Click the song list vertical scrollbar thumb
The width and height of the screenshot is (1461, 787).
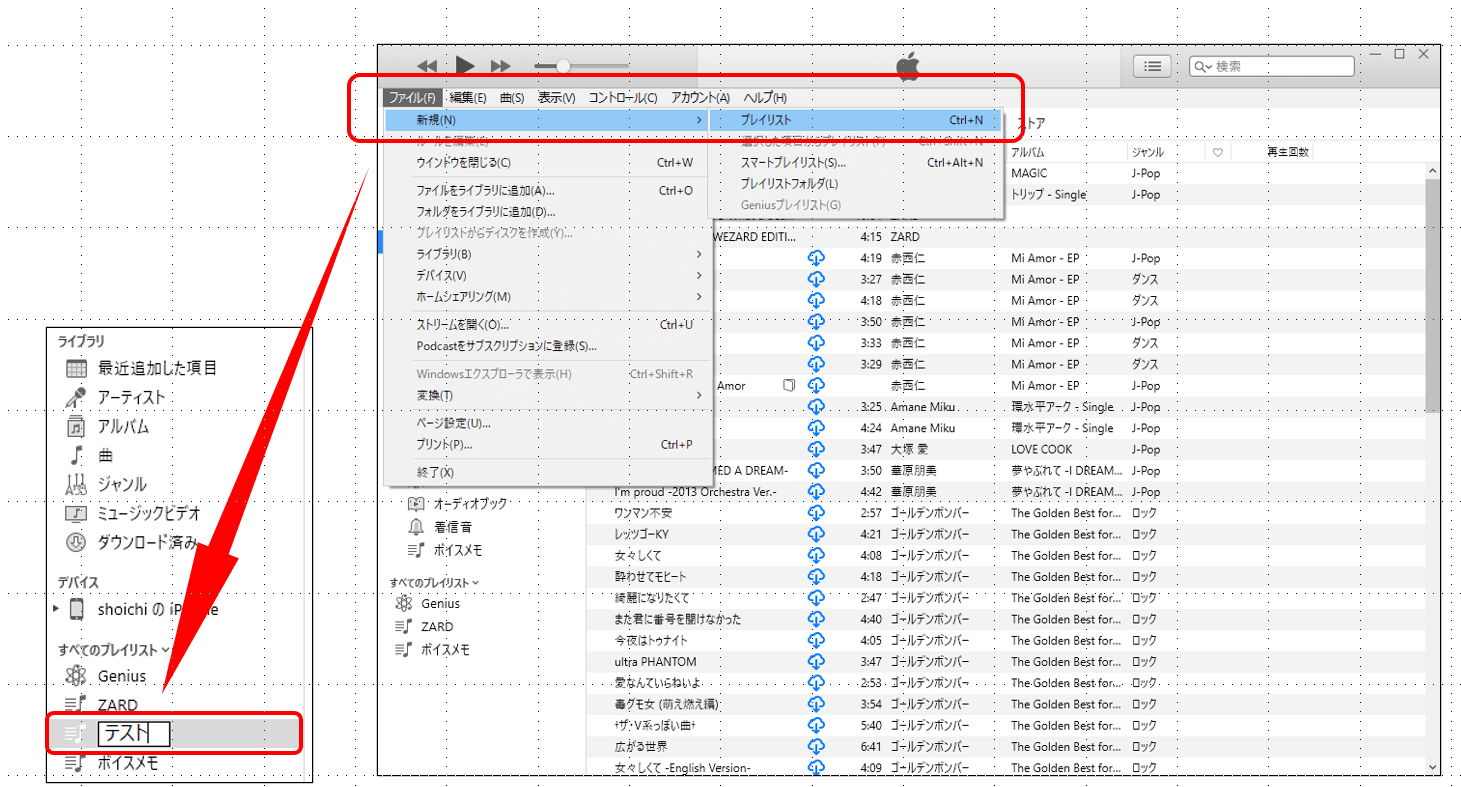tap(1433, 296)
